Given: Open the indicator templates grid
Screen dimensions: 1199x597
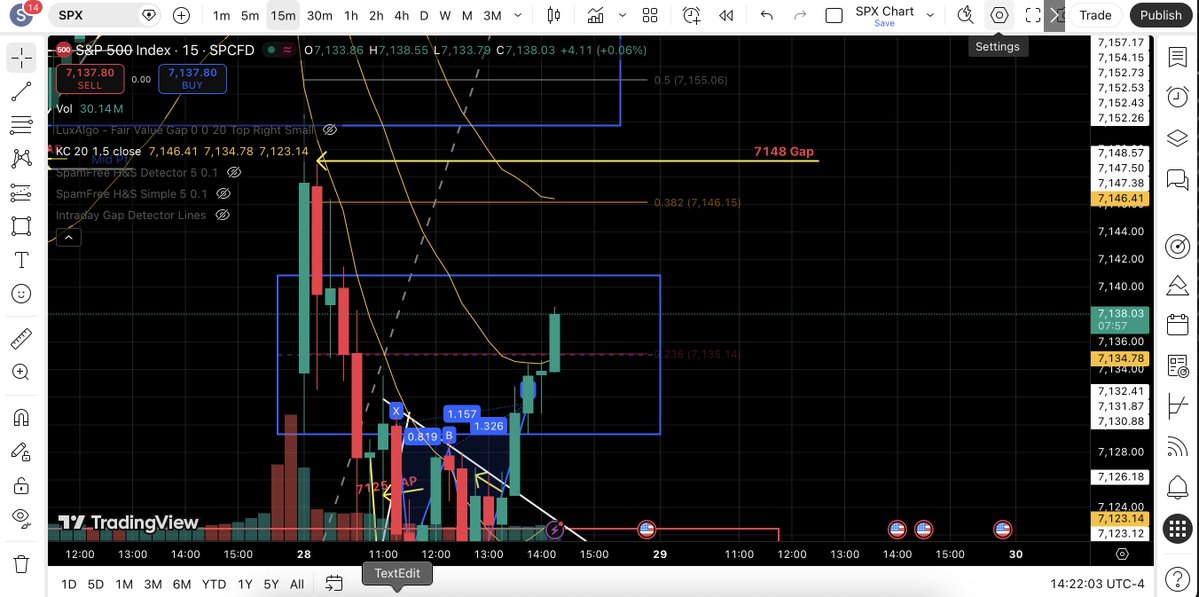Looking at the screenshot, I should 650,15.
